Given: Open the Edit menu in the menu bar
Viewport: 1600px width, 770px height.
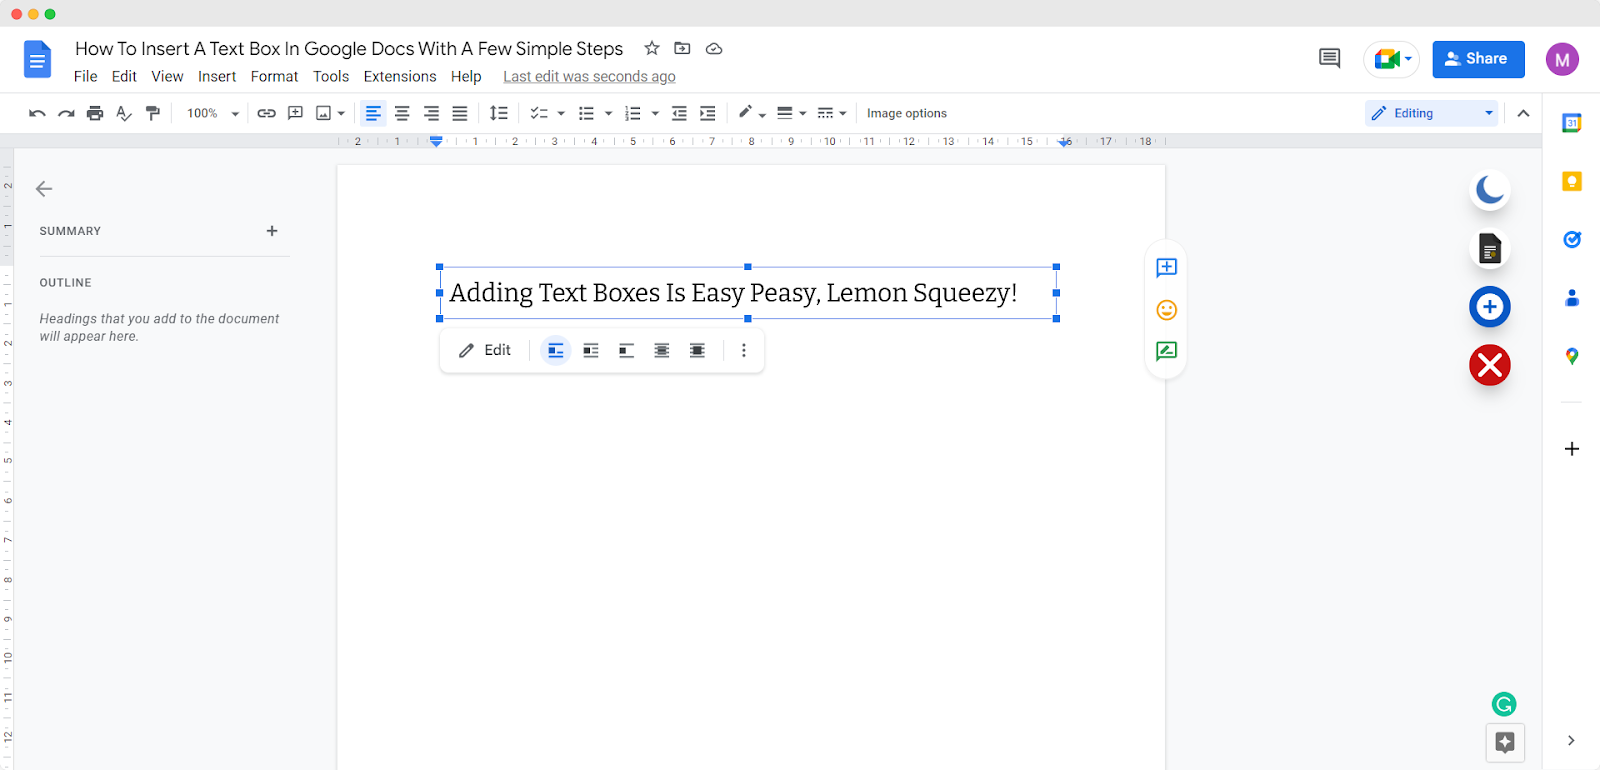Looking at the screenshot, I should tap(124, 77).
